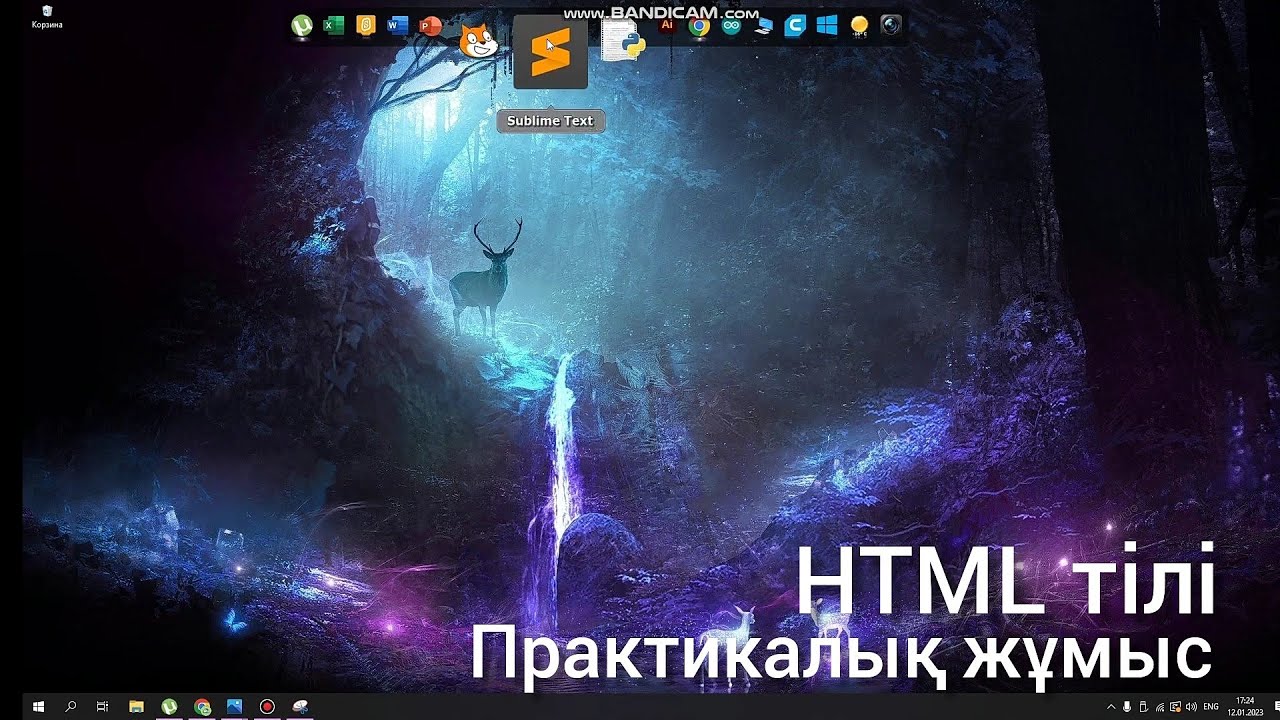This screenshot has height=720, width=1280.
Task: Open Photos app on taskbar
Action: pos(234,706)
